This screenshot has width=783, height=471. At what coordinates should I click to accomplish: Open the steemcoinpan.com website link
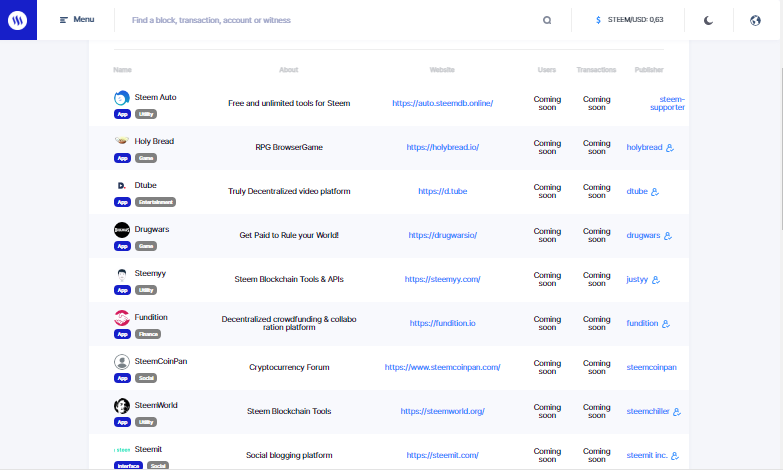[442, 367]
